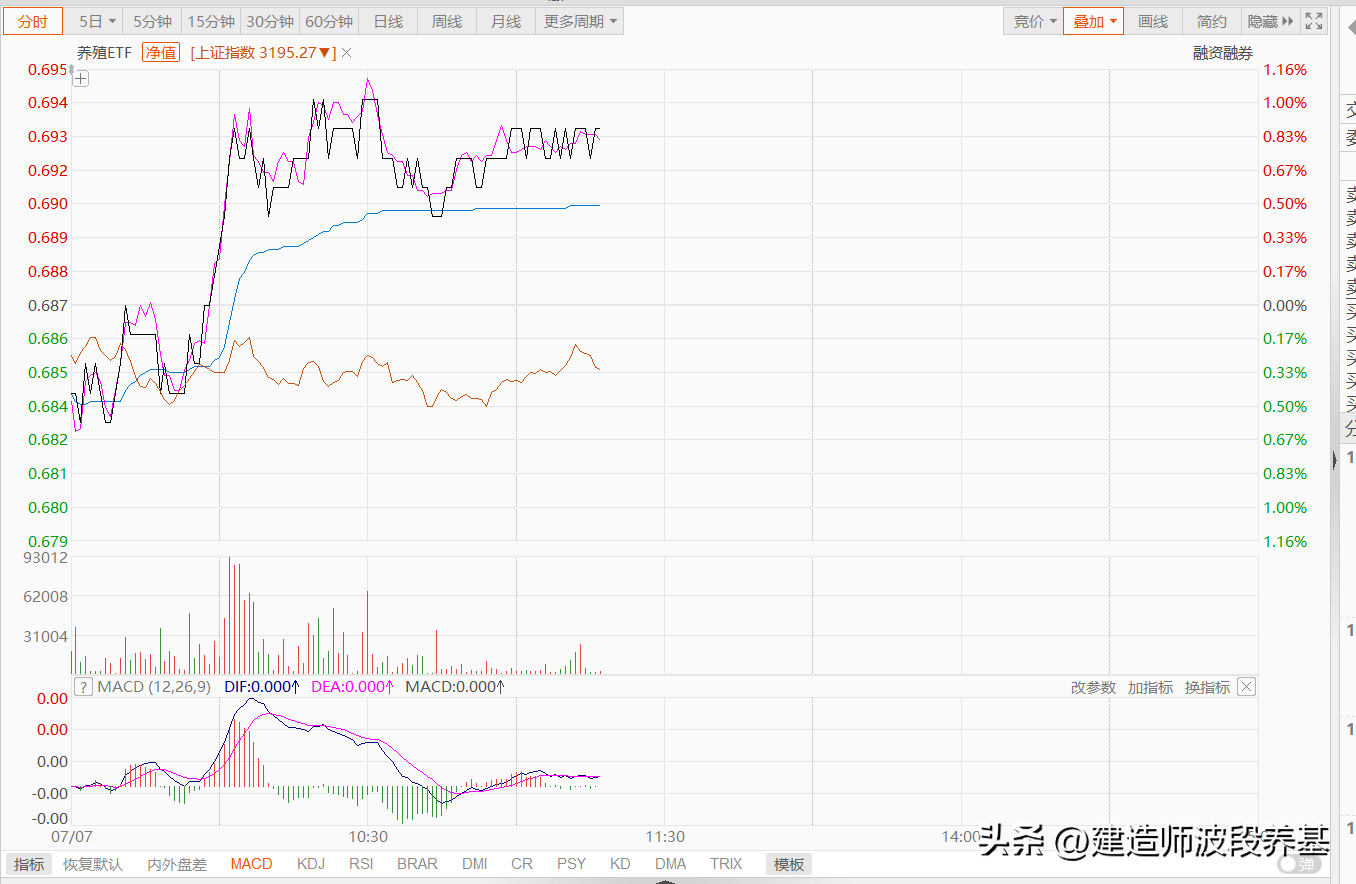Viewport: 1356px width, 884px height.
Task: Hide the right panel via 隐藏
Action: point(1270,21)
